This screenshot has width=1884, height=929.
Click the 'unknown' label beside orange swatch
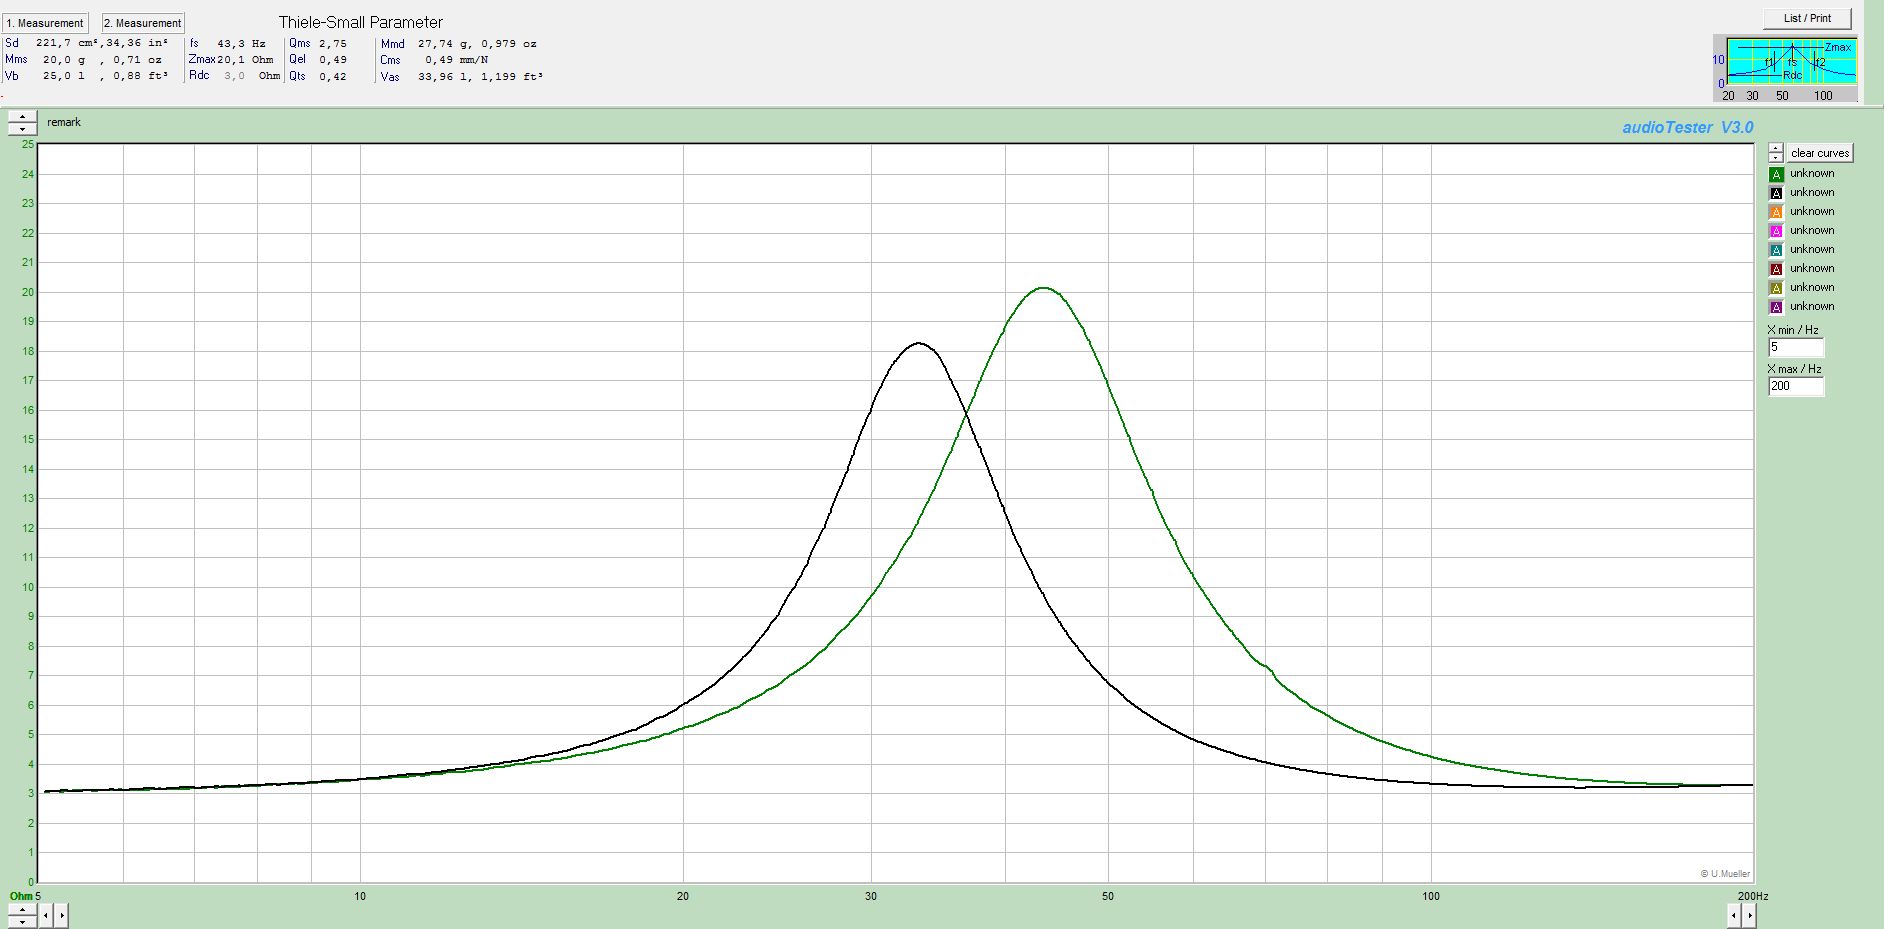click(1812, 211)
